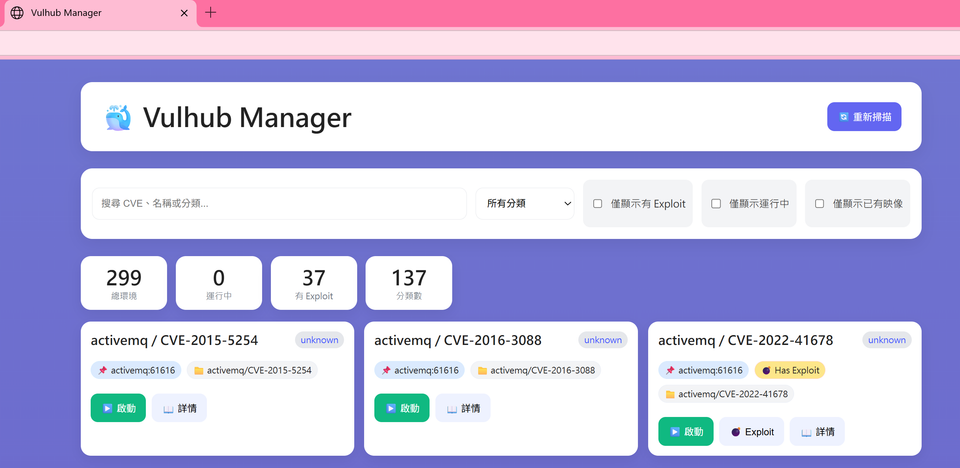Click the Has Exploit badge on CVE-2022-41678
960x468 pixels.
tap(789, 370)
